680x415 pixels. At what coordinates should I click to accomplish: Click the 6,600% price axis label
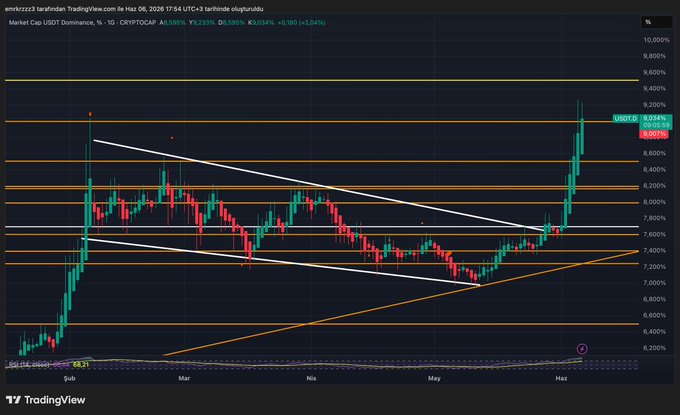pyautogui.click(x=654, y=315)
